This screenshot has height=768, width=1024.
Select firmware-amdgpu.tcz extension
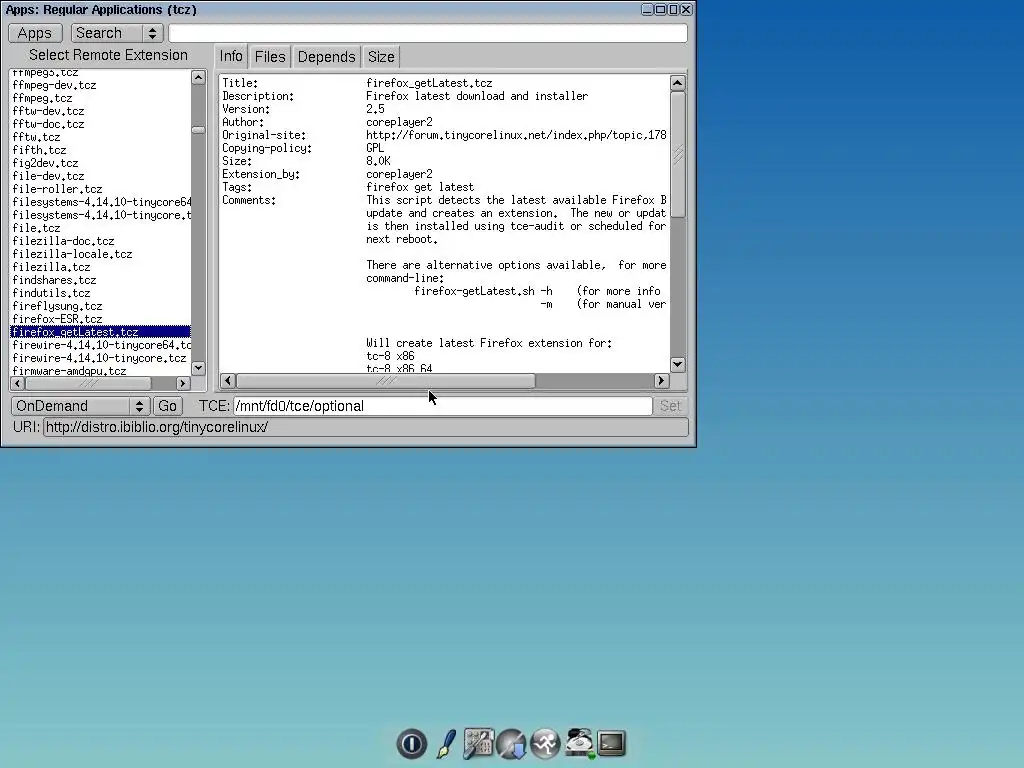pos(69,370)
